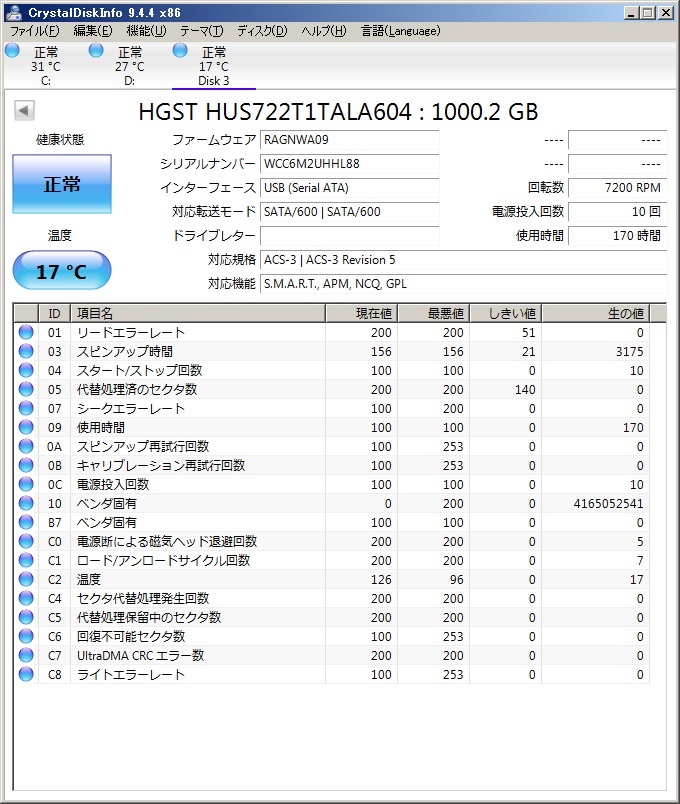Viewport: 680px width, 804px height.
Task: Click status icon of row 10 ベンダ固有
Action: [x=26, y=503]
